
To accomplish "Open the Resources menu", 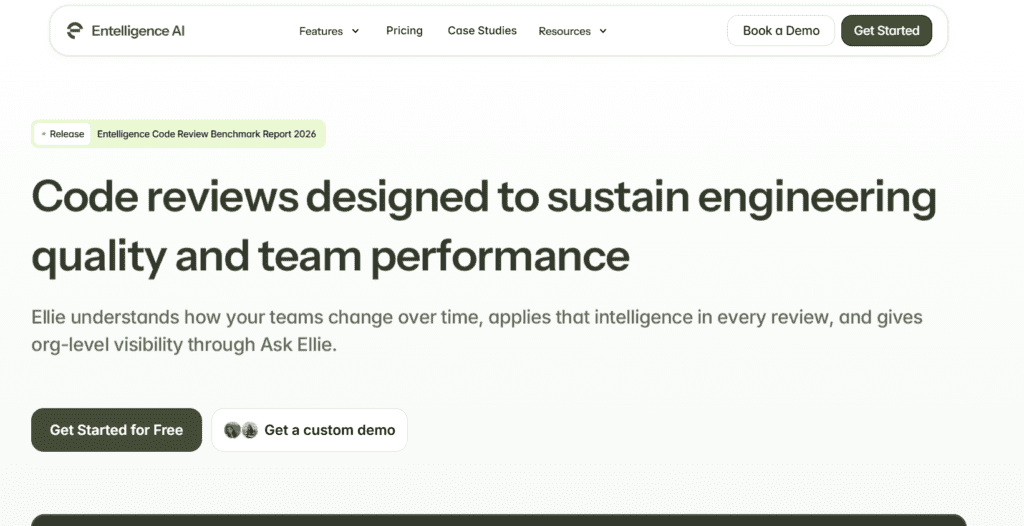I will [x=564, y=31].
